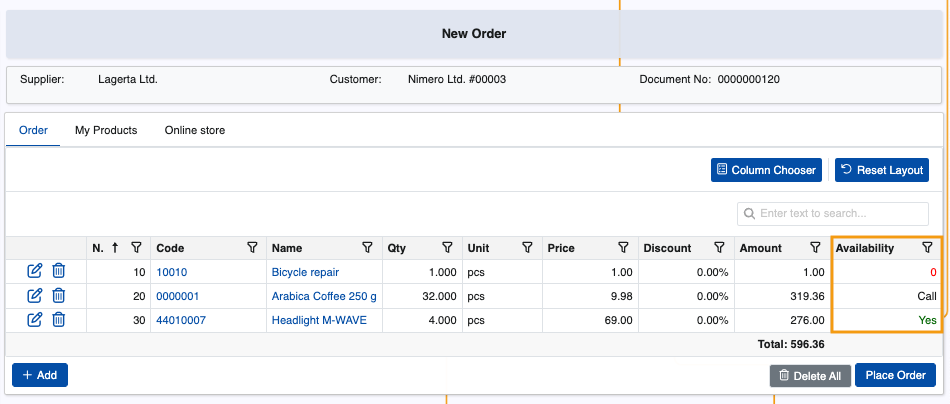The width and height of the screenshot is (950, 404).
Task: Edit the Headlight M-WAVE row
Action: pos(35,319)
